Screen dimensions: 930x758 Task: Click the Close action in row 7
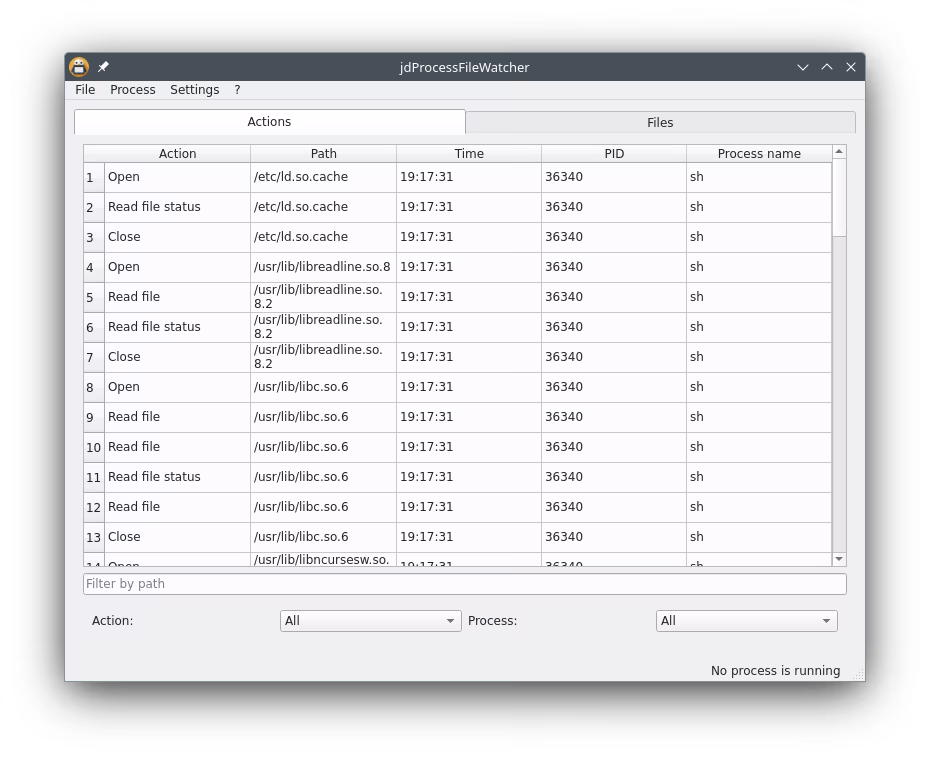[177, 357]
